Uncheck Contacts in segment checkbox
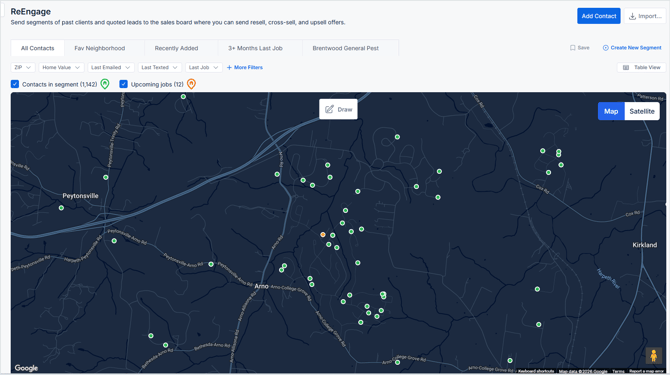Image resolution: width=670 pixels, height=375 pixels. click(x=15, y=84)
